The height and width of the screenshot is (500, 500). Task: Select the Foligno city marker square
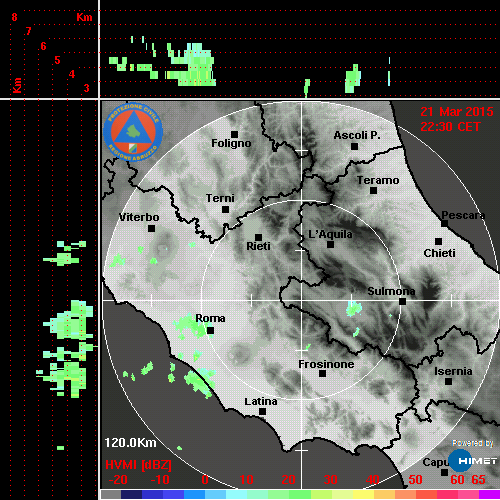[235, 134]
